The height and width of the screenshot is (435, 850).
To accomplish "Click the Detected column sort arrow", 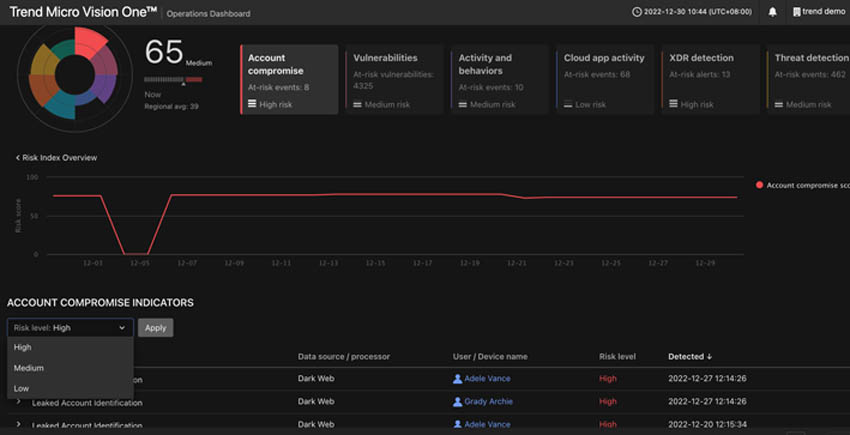I will 709,357.
